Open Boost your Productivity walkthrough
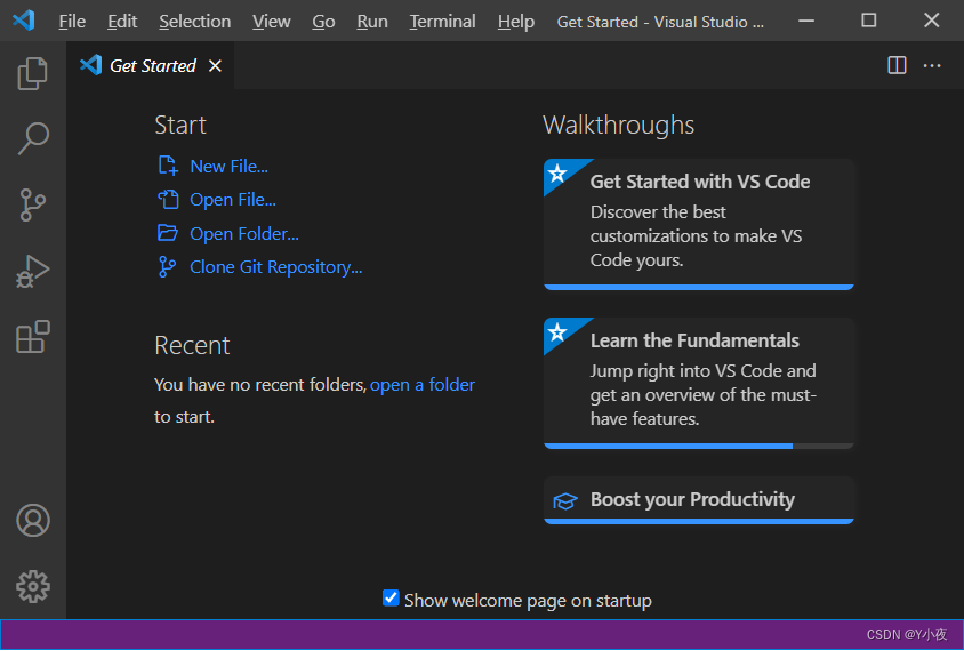Viewport: 964px width, 651px height. coord(699,500)
